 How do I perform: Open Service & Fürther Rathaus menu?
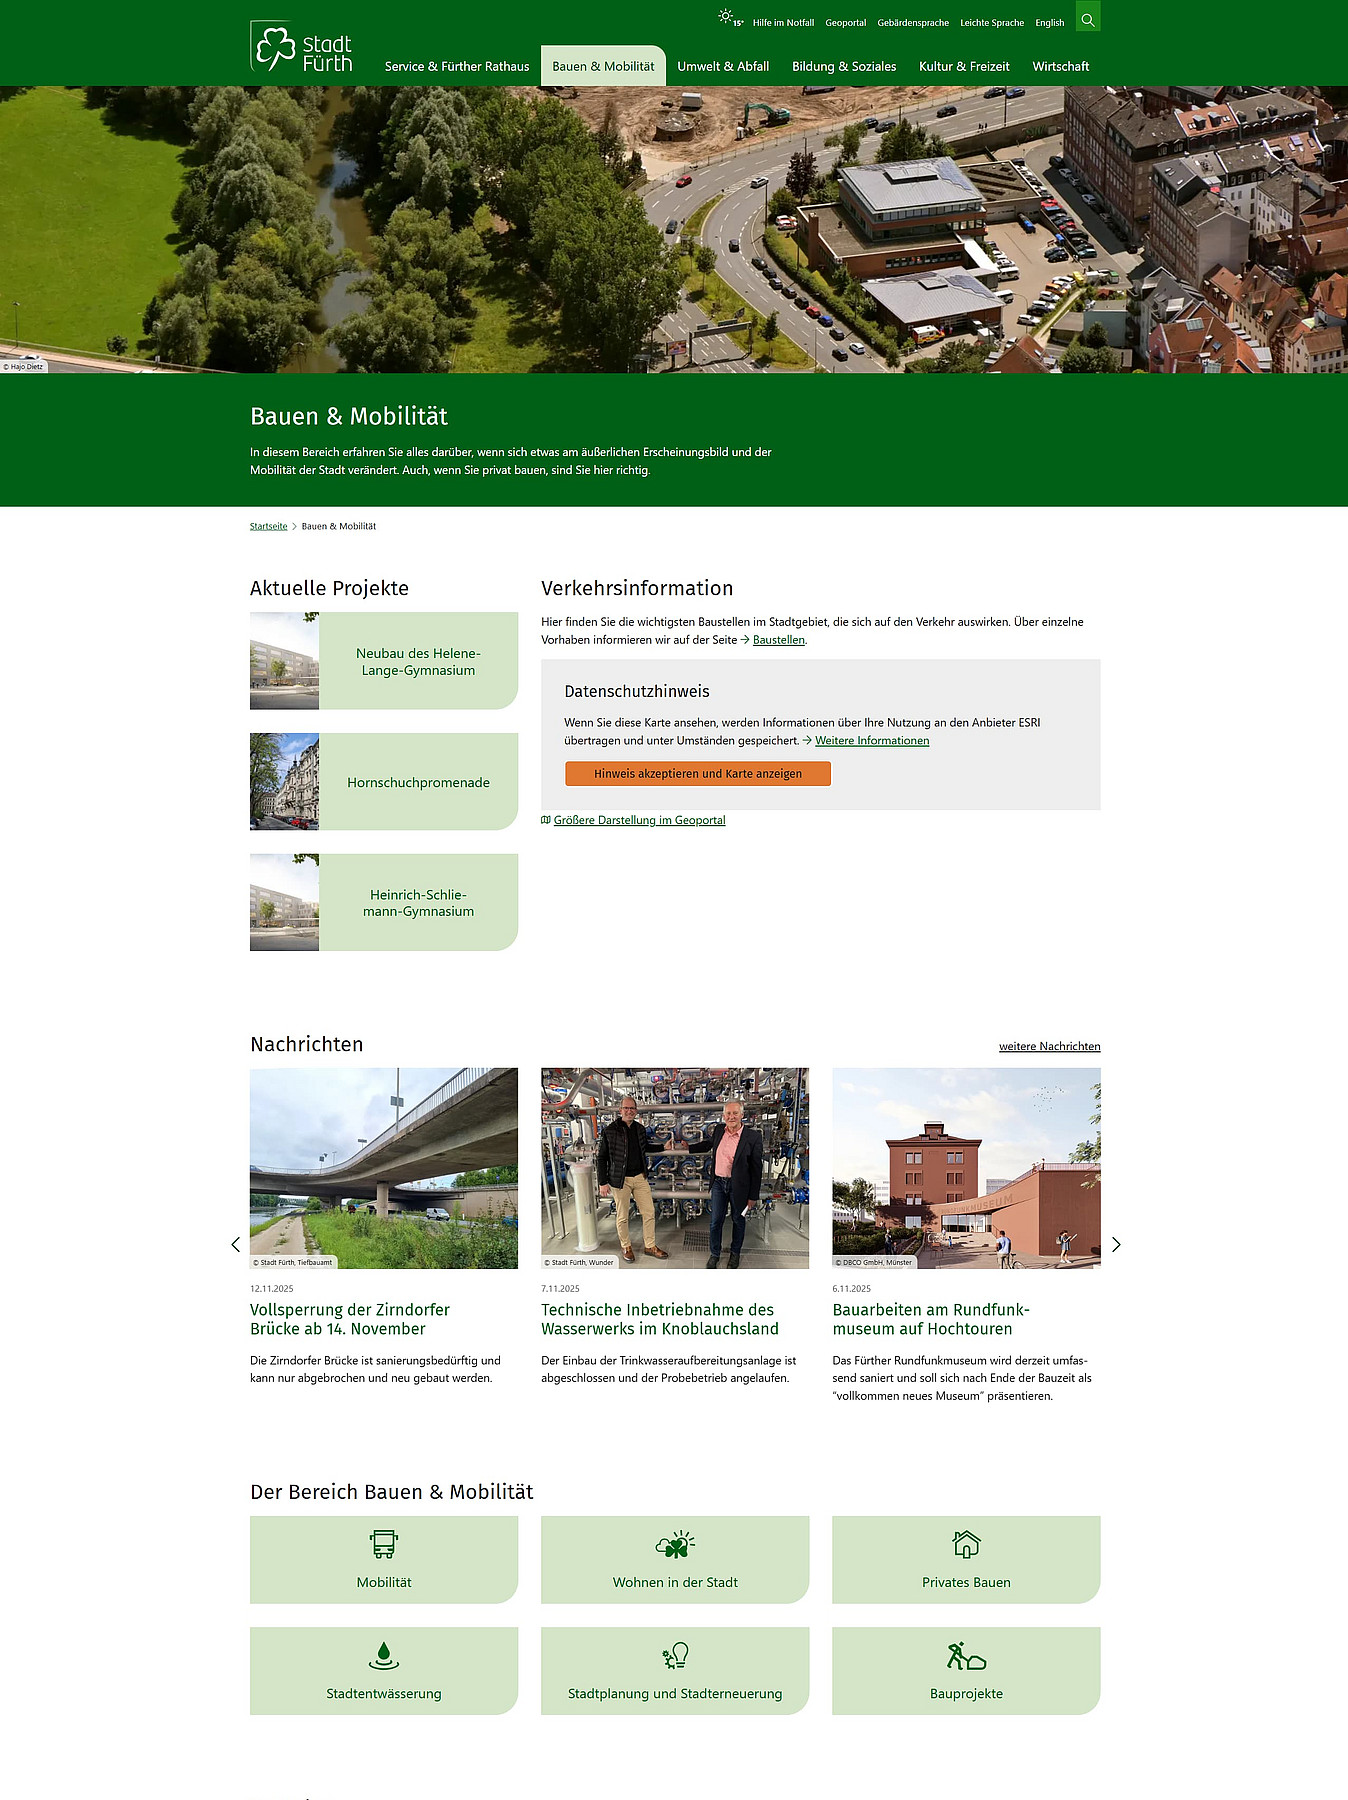tap(457, 66)
